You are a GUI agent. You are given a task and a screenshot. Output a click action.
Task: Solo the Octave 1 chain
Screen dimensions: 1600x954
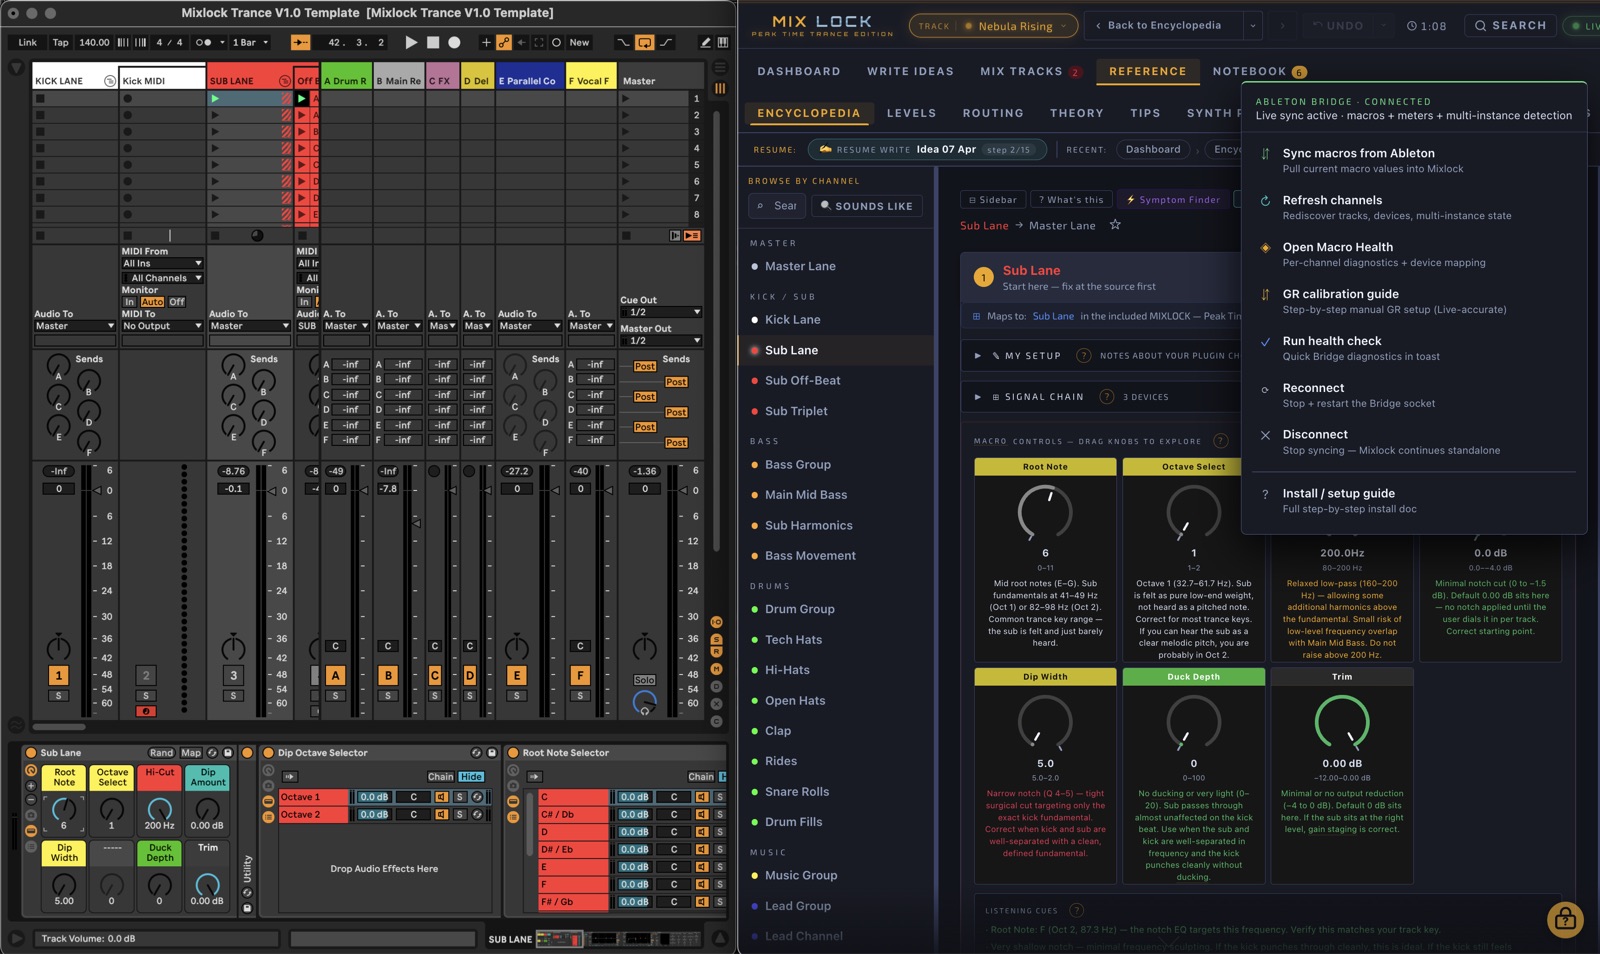click(460, 797)
